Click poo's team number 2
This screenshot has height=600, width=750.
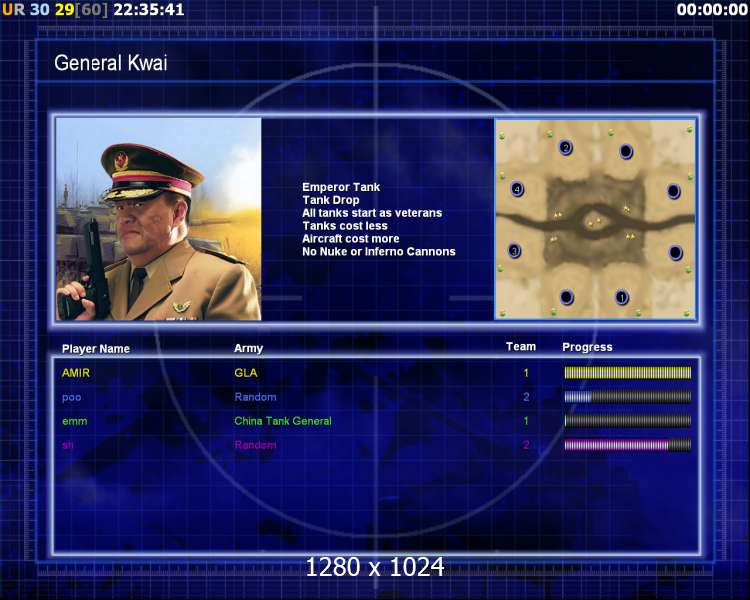pyautogui.click(x=526, y=397)
